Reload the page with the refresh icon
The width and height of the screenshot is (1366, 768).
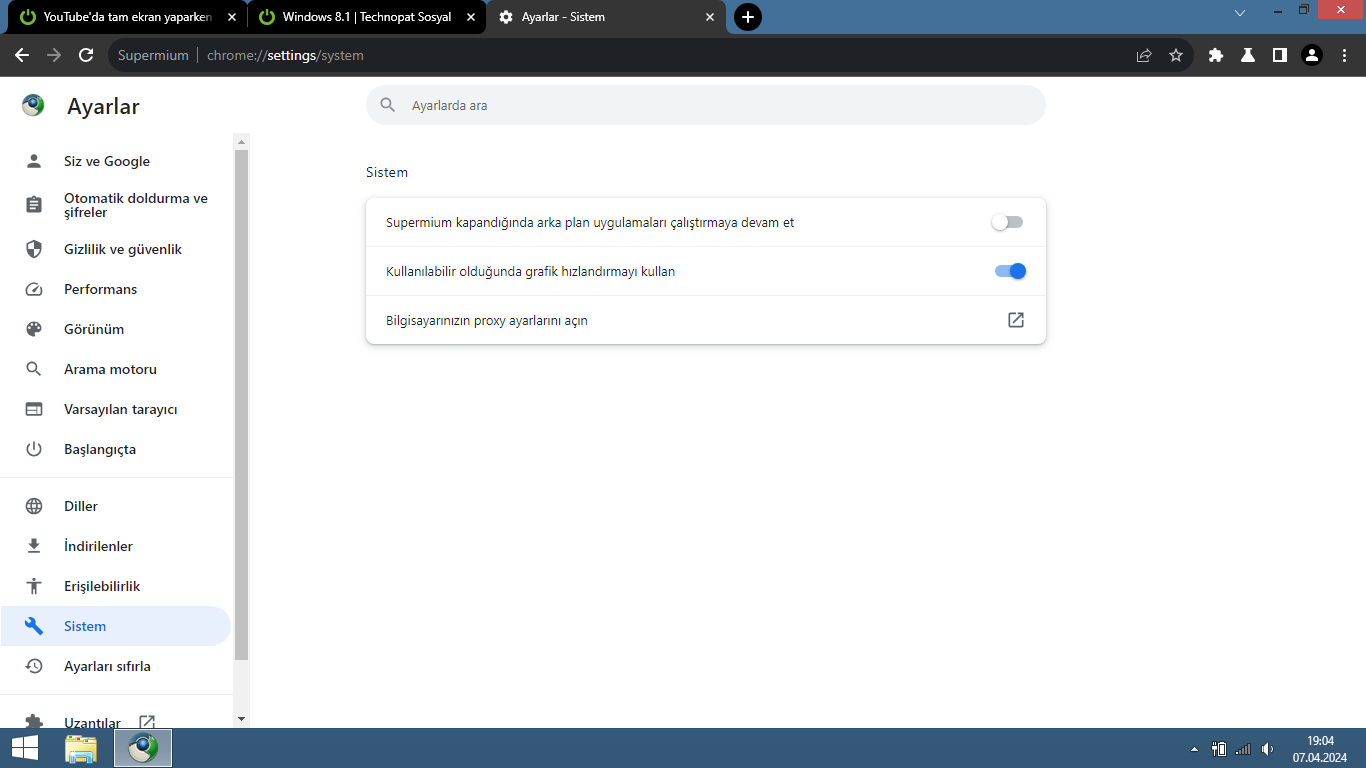[x=86, y=56]
